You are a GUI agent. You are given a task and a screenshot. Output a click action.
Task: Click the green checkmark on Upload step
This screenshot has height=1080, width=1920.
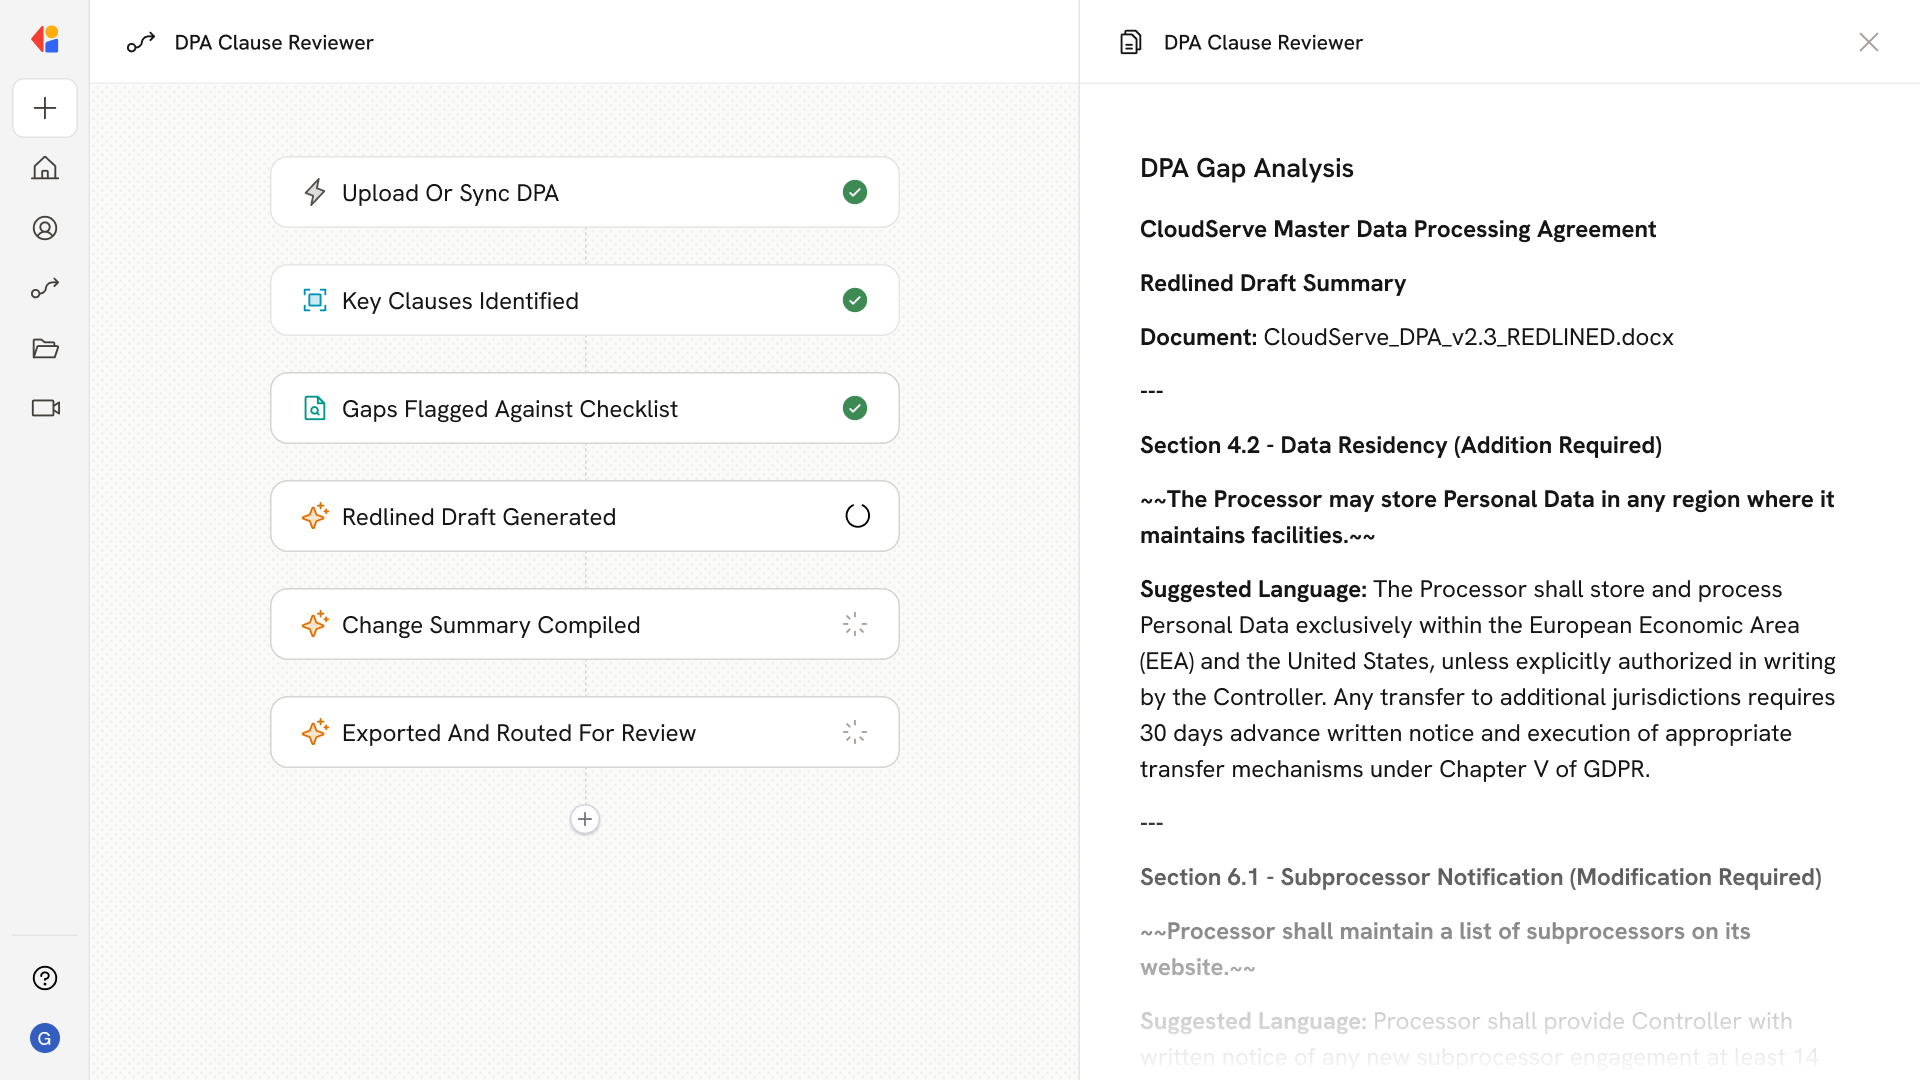click(854, 192)
